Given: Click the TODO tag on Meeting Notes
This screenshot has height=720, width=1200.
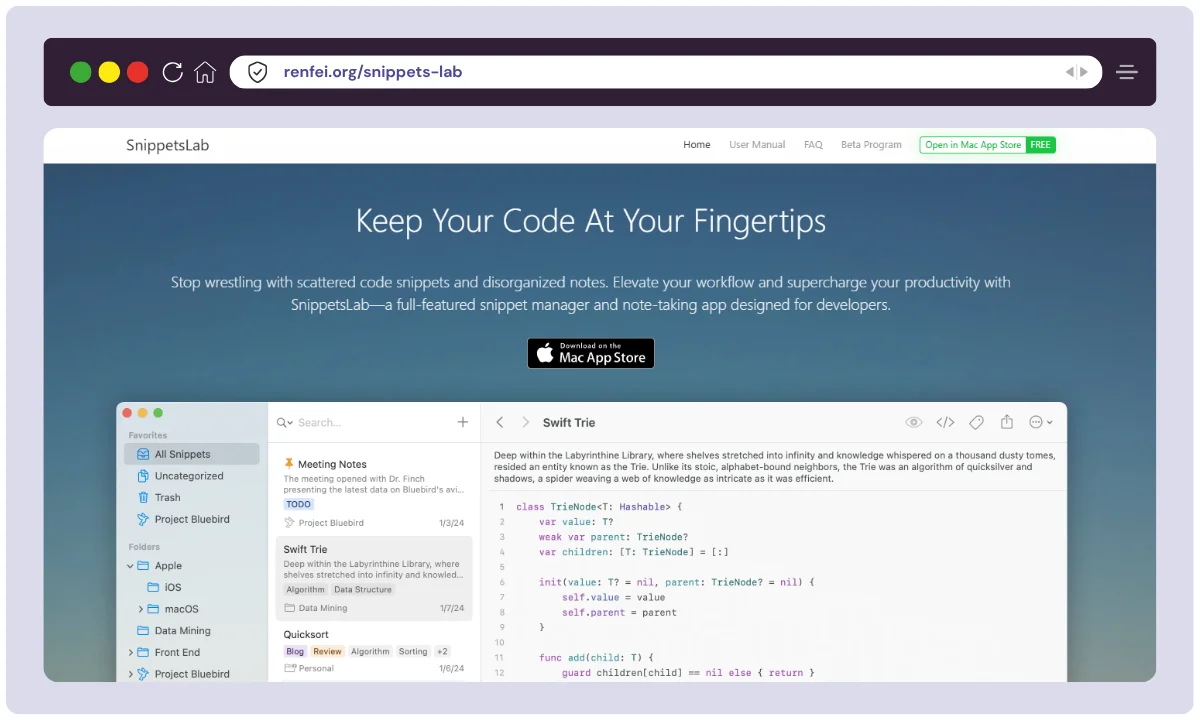Looking at the screenshot, I should coord(299,505).
